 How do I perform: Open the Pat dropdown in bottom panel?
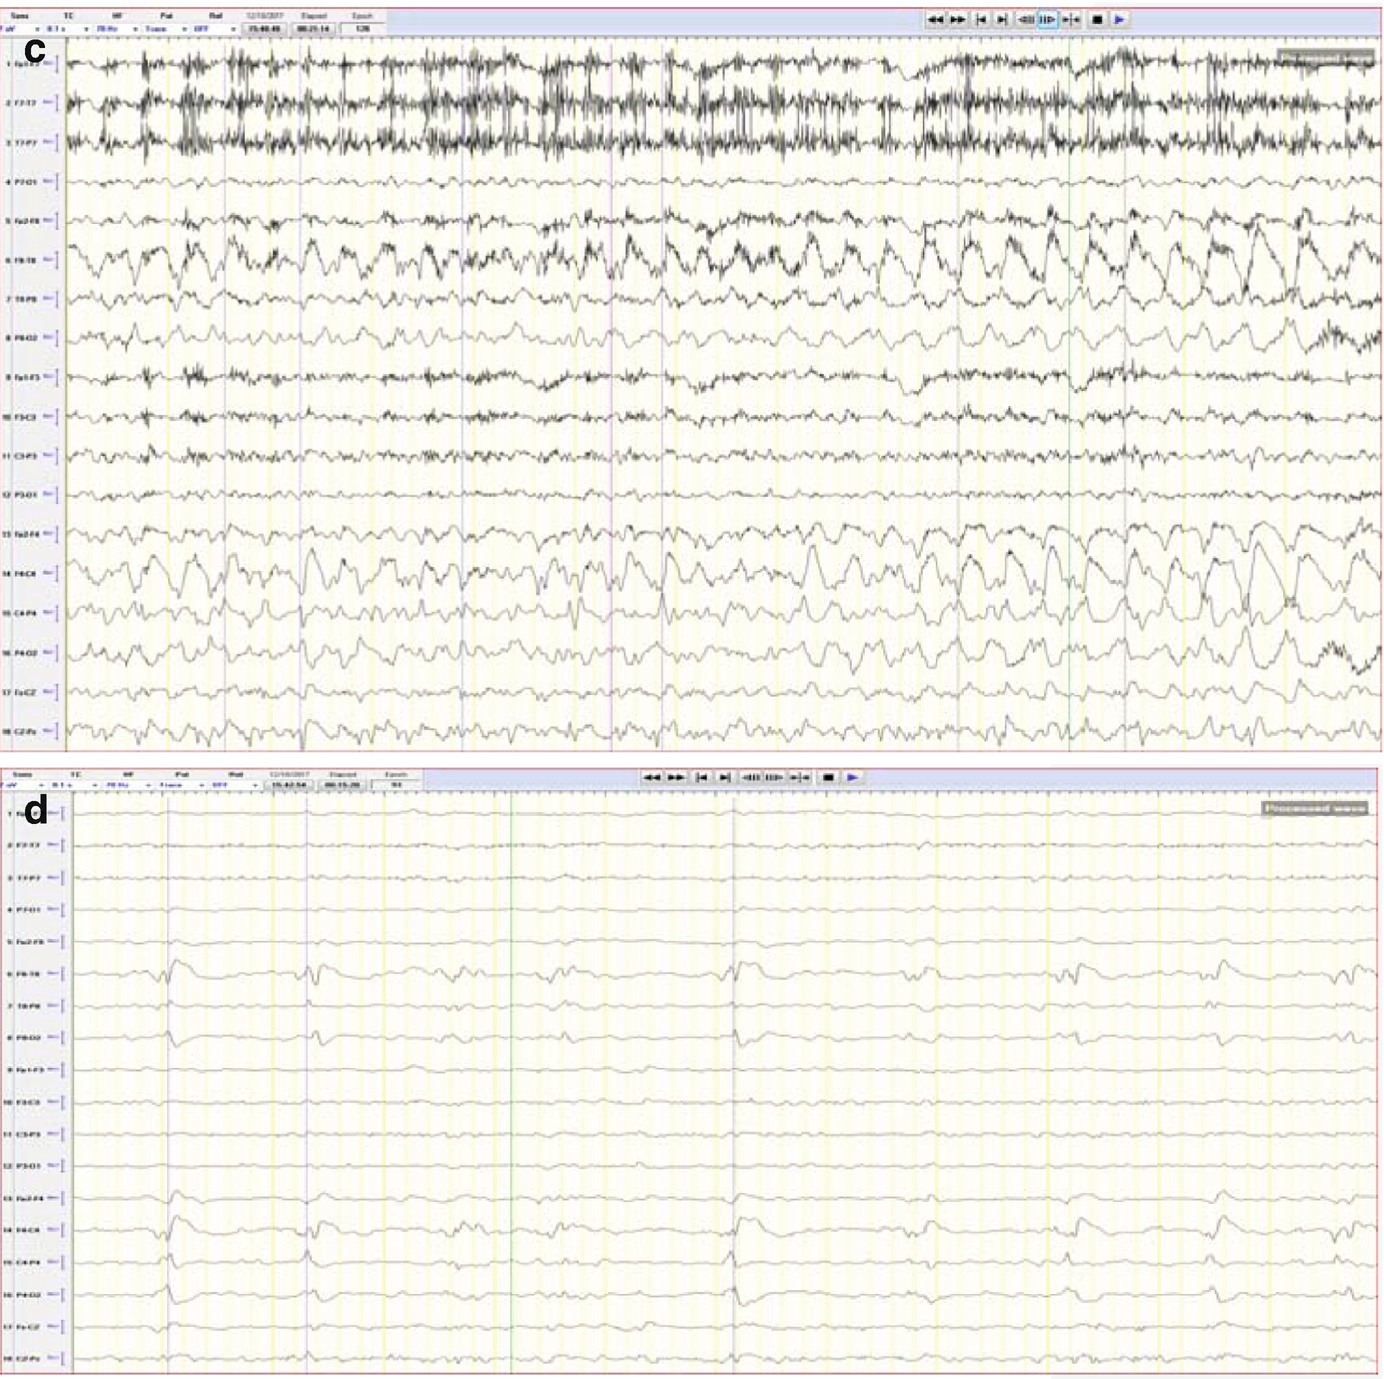click(201, 786)
